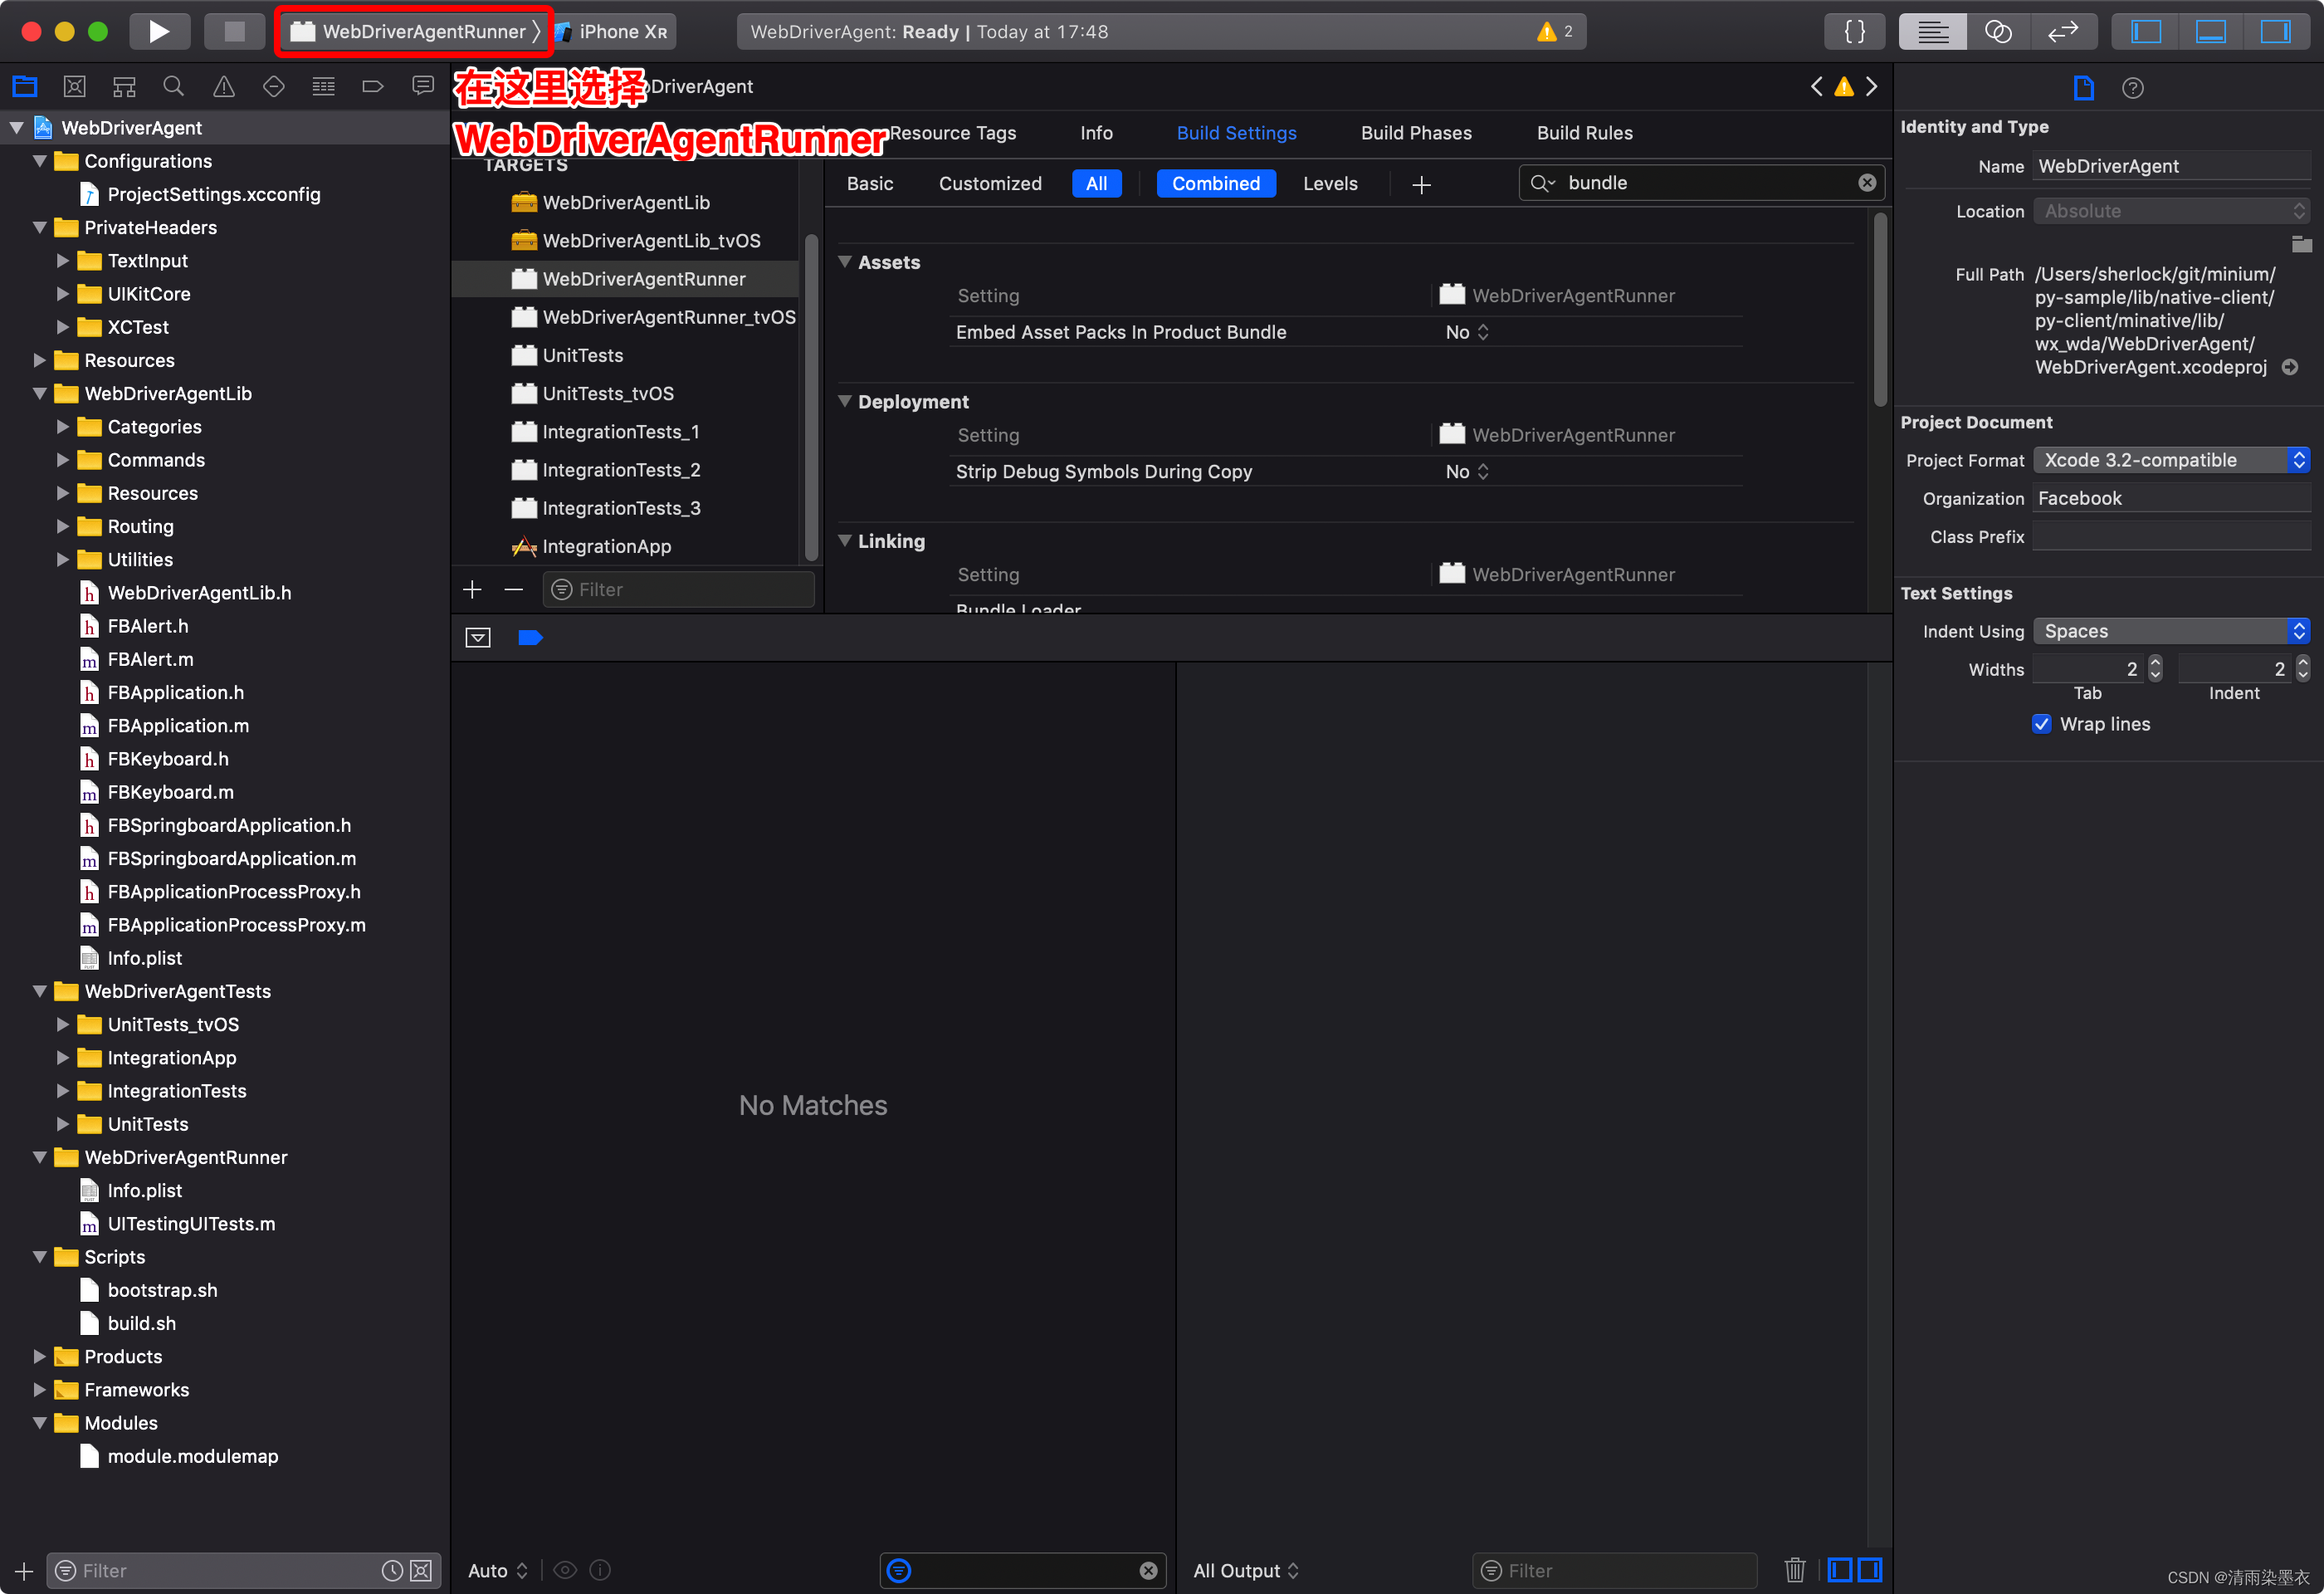Select the Basic settings filter

point(869,183)
